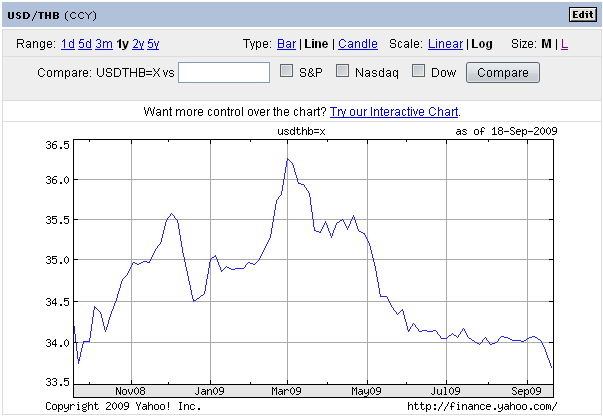Screen dimensions: 603x416
Task: Click the 36.5 y-axis value
Action: point(58,145)
